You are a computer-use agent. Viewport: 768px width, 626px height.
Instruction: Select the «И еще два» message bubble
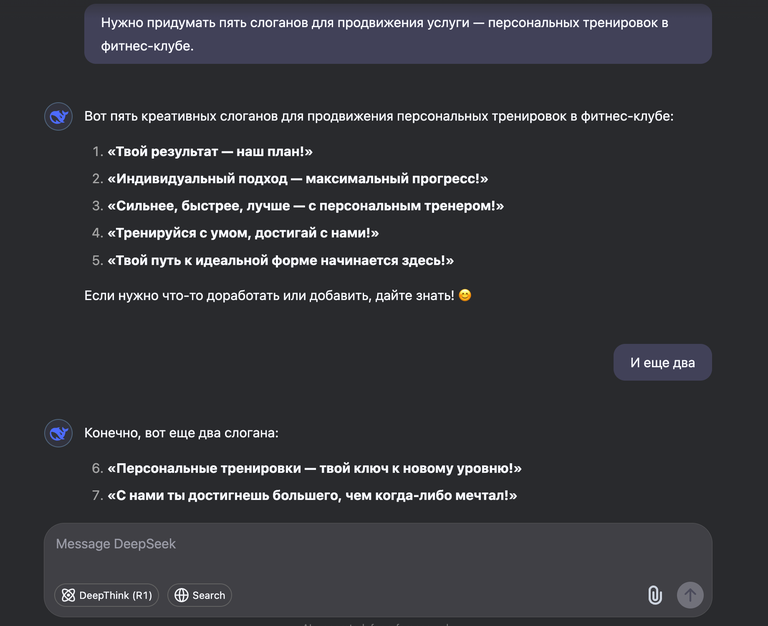point(662,363)
